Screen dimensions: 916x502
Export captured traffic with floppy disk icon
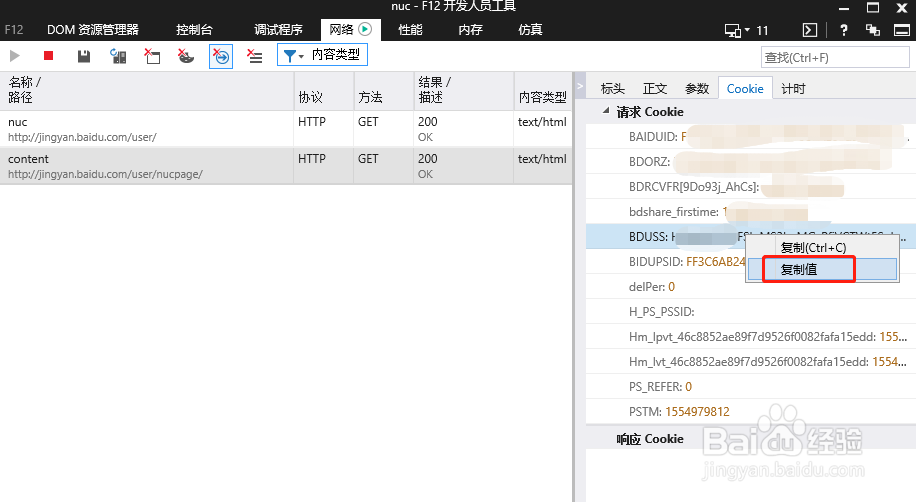click(x=84, y=56)
